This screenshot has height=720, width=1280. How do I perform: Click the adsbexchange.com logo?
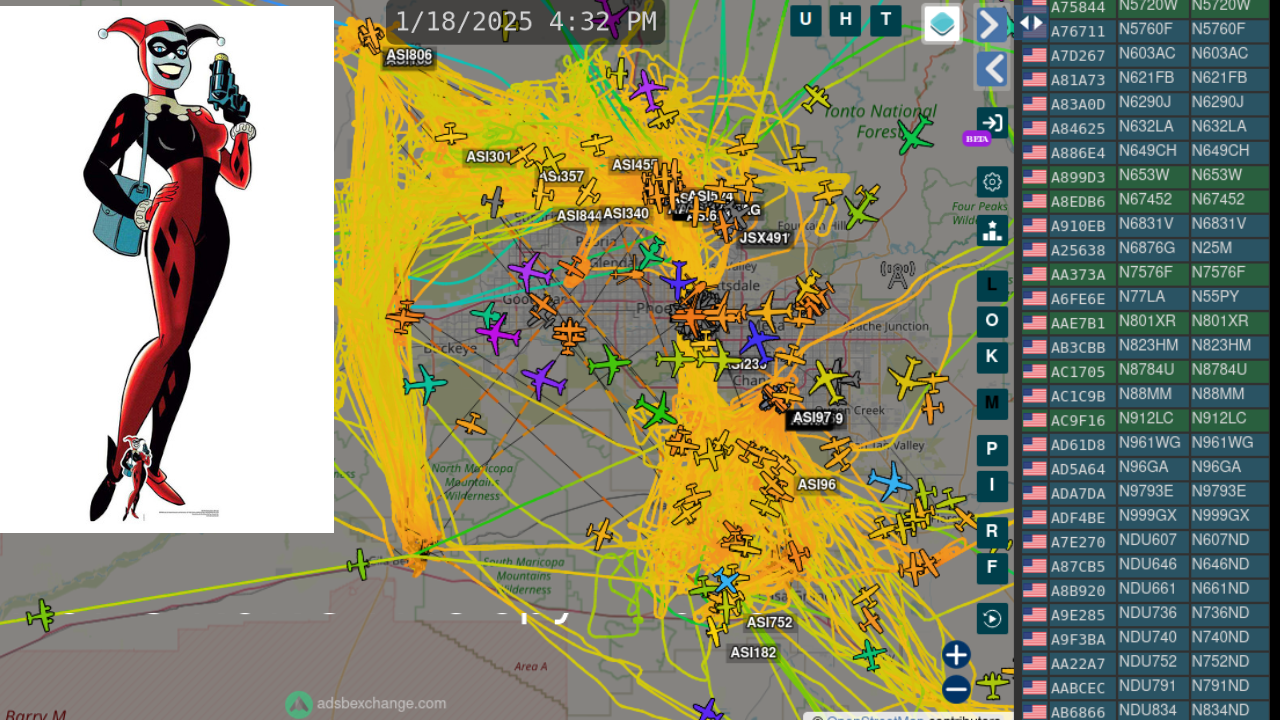click(x=366, y=704)
